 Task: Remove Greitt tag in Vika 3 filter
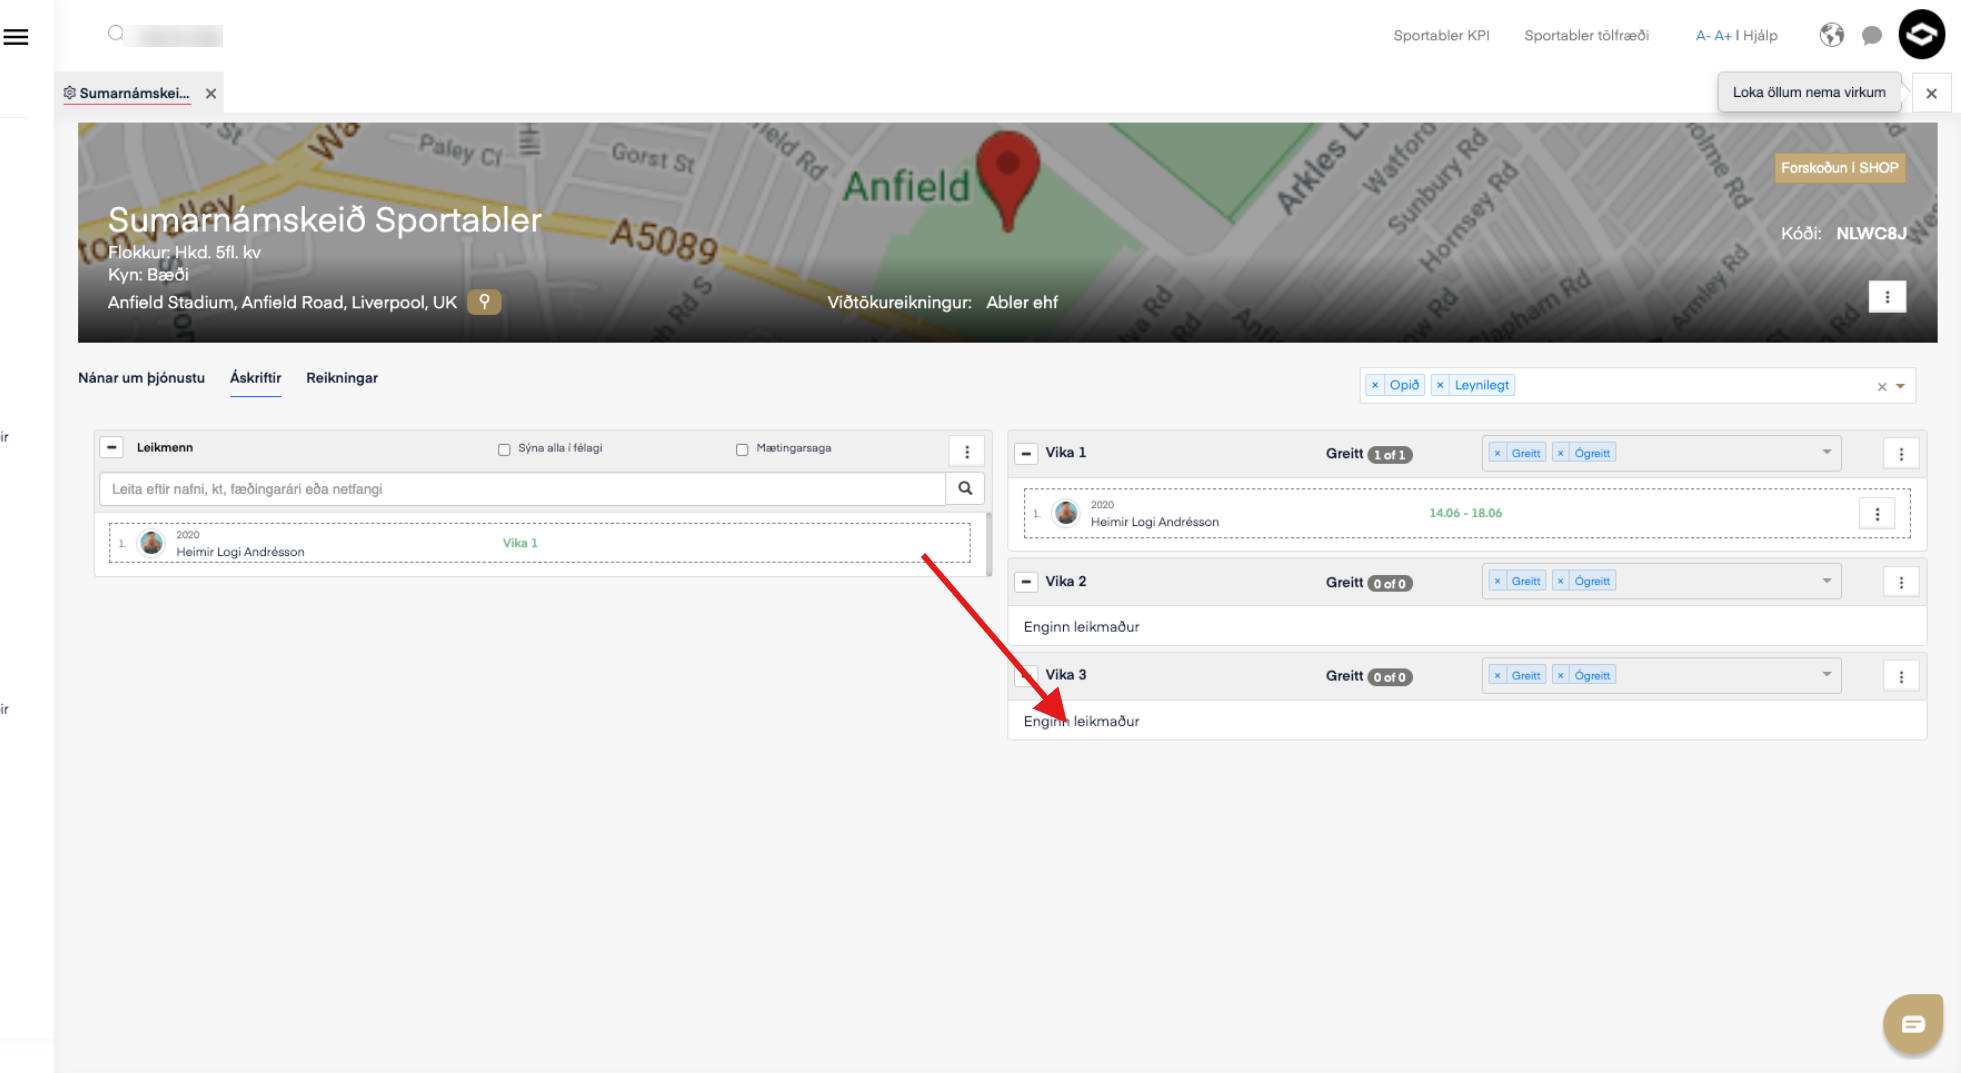tap(1497, 676)
